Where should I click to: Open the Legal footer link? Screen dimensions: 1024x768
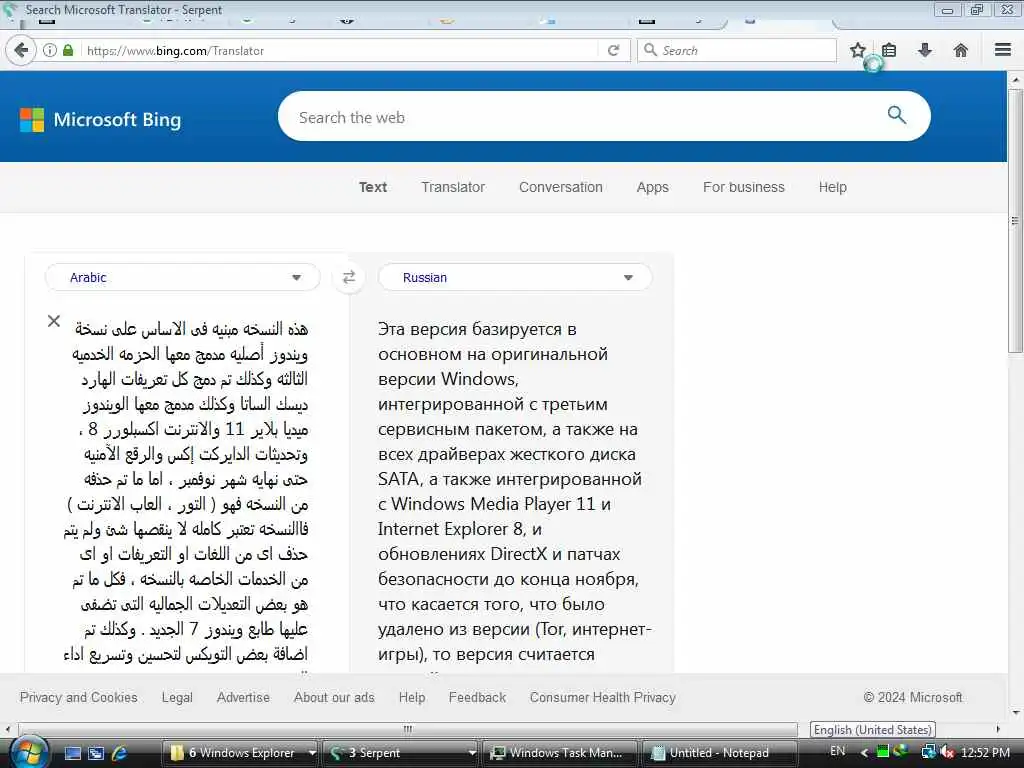[x=177, y=697]
